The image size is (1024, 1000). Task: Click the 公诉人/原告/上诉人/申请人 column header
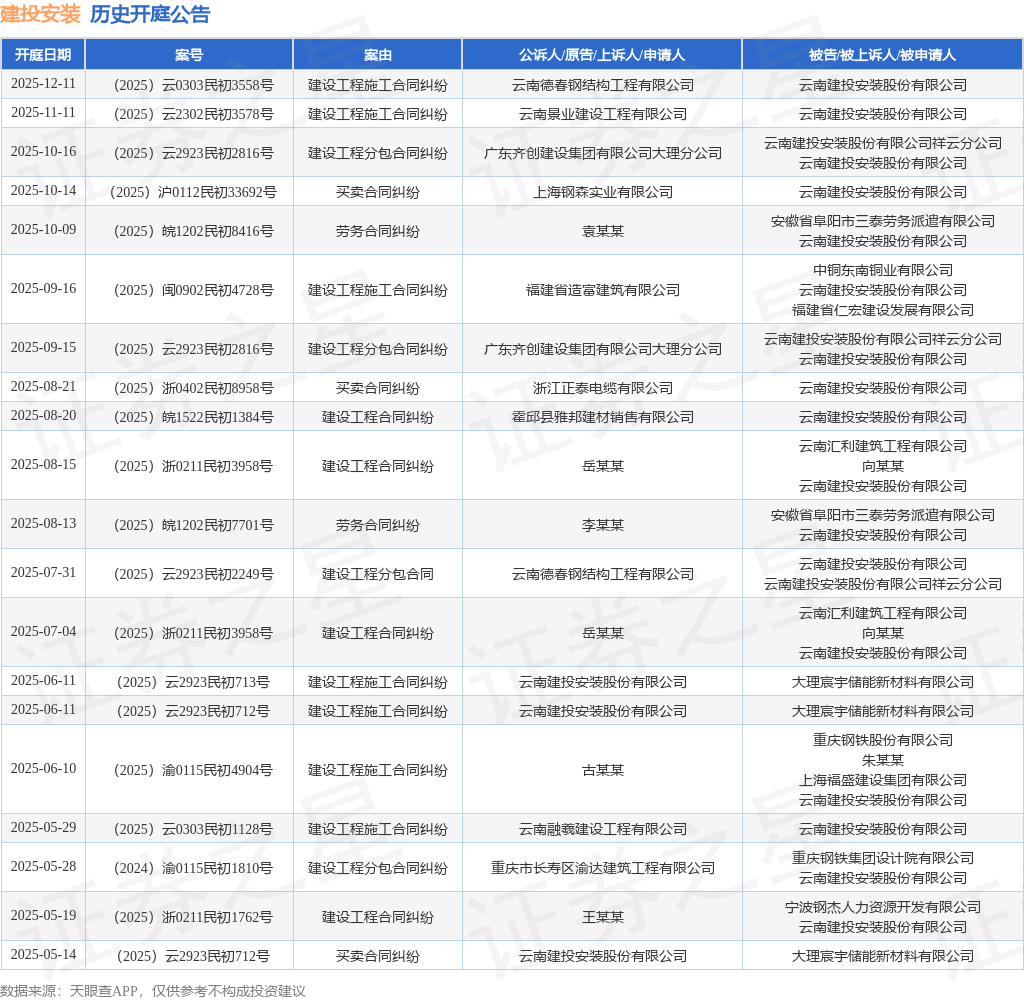point(602,55)
